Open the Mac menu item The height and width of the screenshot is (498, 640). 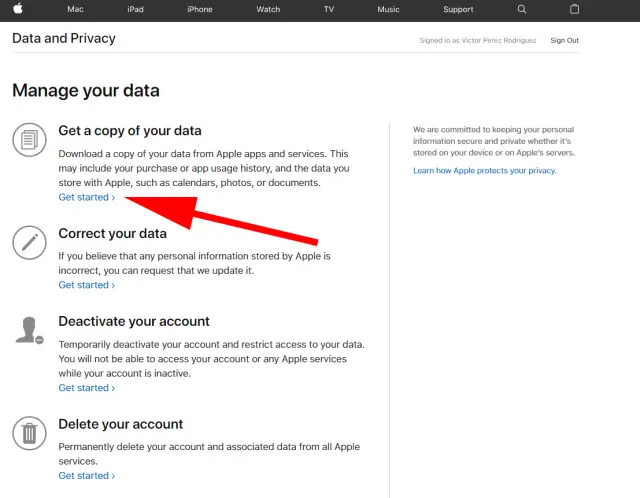tap(75, 9)
